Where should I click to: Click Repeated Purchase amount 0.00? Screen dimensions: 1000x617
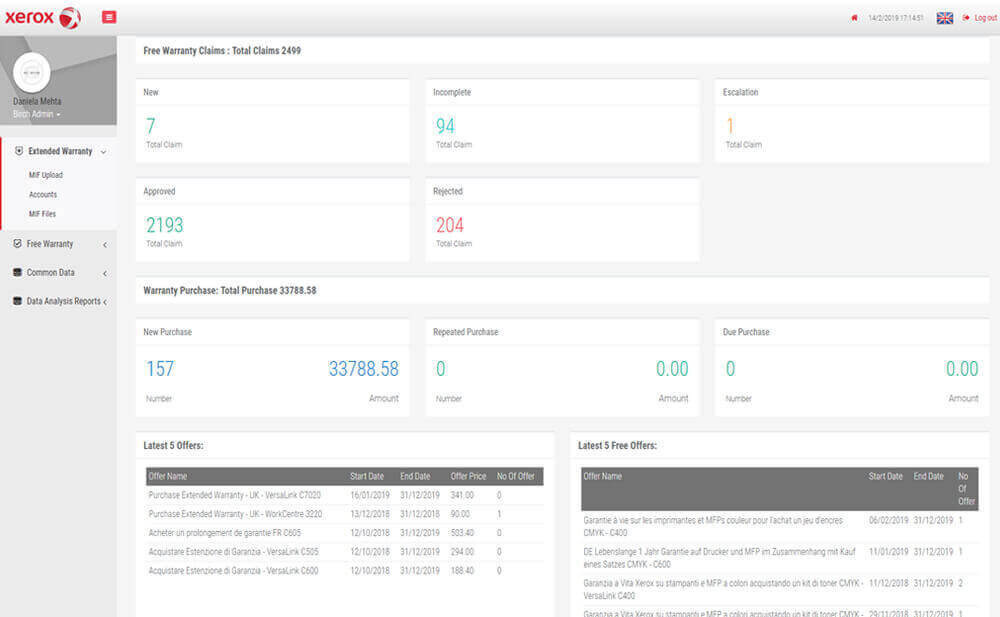click(x=672, y=369)
